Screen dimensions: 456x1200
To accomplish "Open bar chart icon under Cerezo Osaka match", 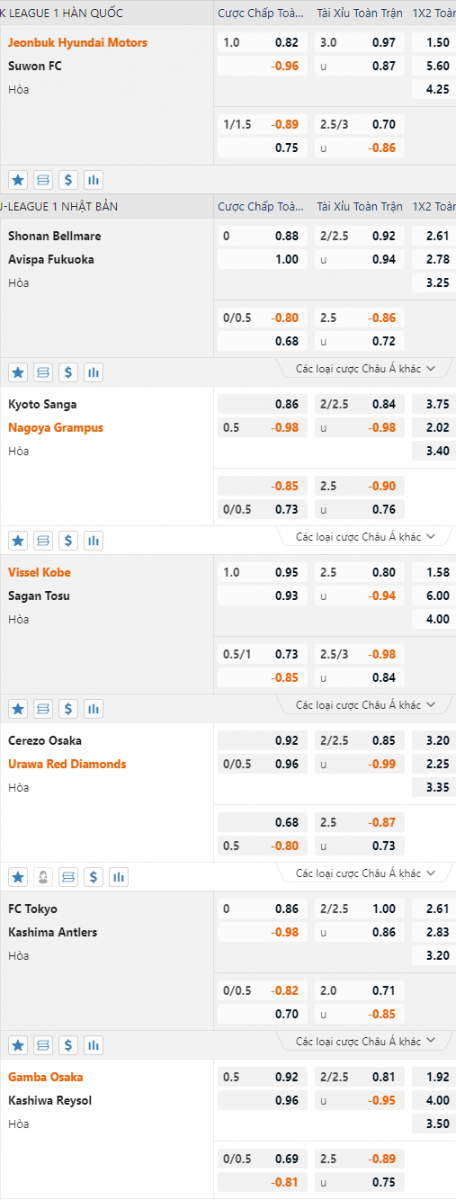I will (118, 877).
